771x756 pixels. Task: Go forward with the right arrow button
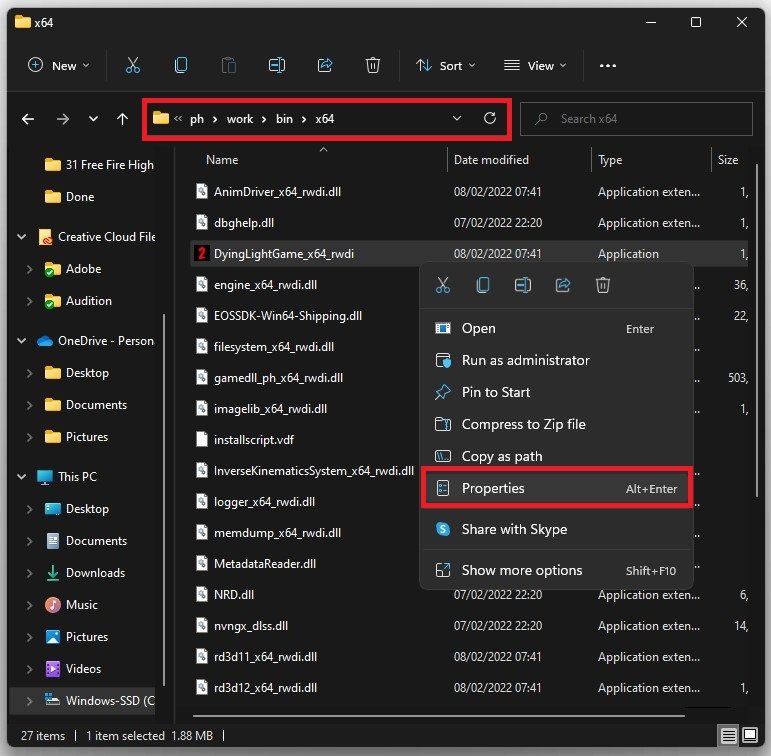coord(62,119)
